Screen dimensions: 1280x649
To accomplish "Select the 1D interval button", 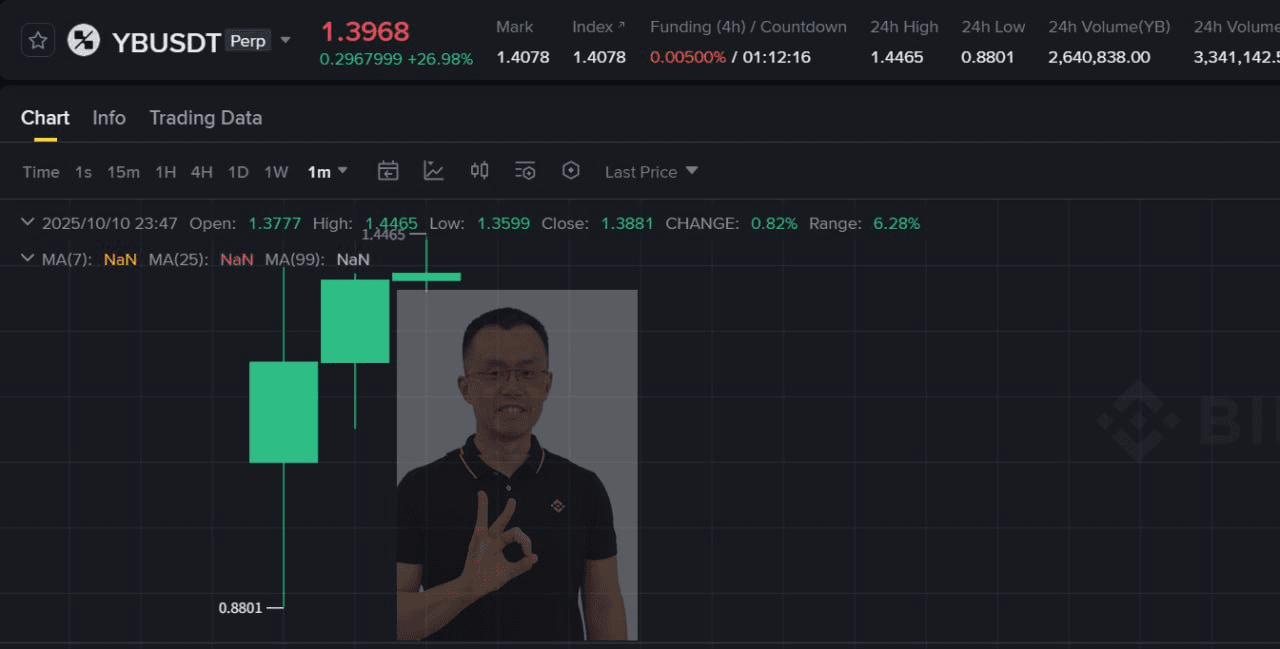I will click(x=238, y=172).
